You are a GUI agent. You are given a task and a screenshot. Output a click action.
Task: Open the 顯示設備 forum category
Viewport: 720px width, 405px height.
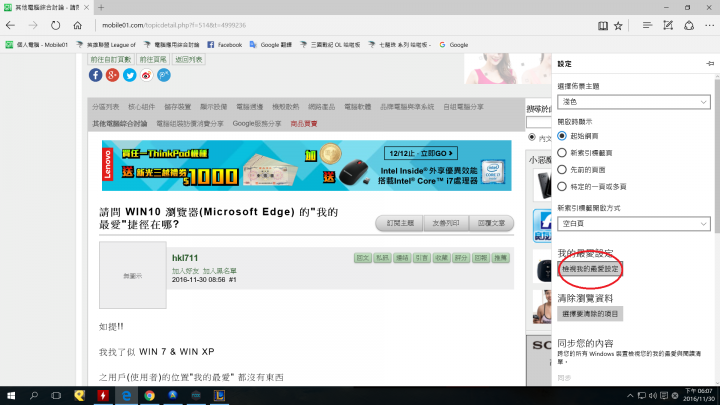[x=214, y=107]
